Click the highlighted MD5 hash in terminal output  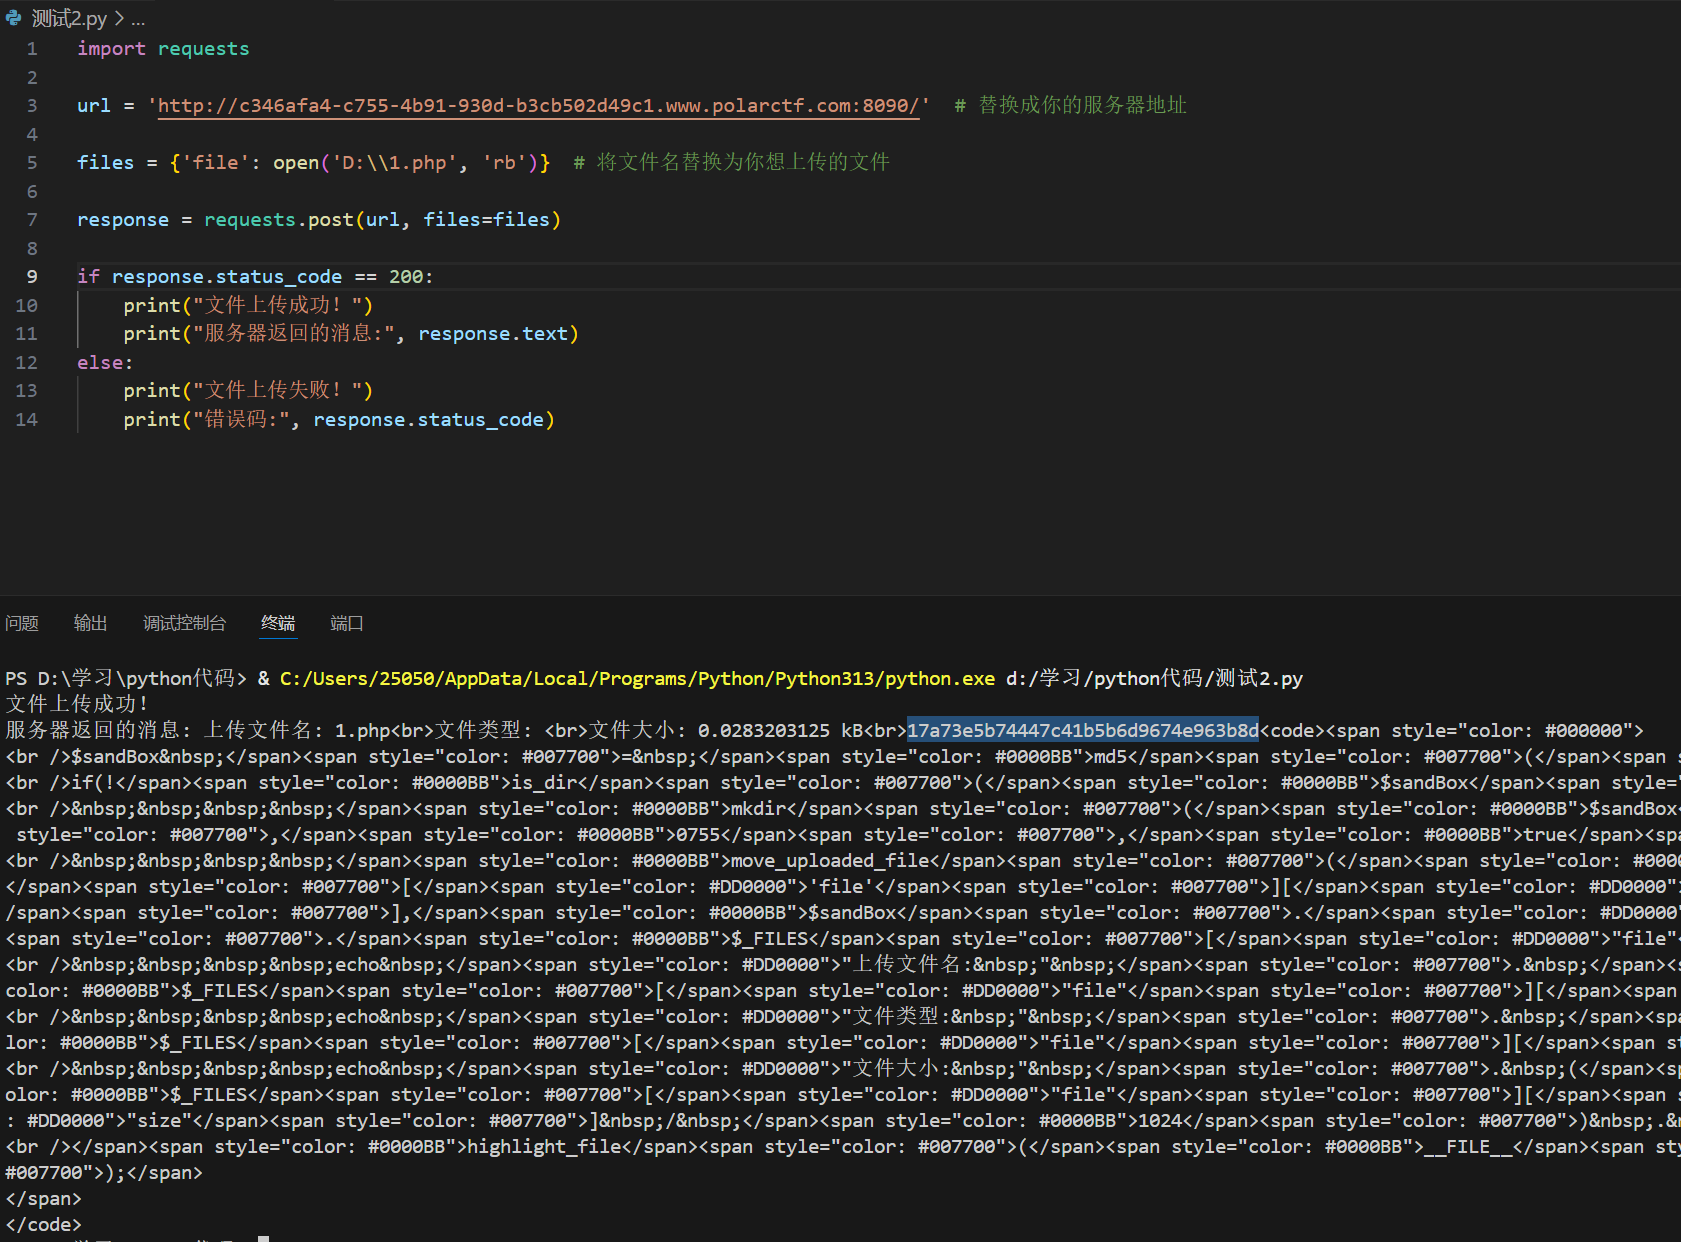point(1082,731)
